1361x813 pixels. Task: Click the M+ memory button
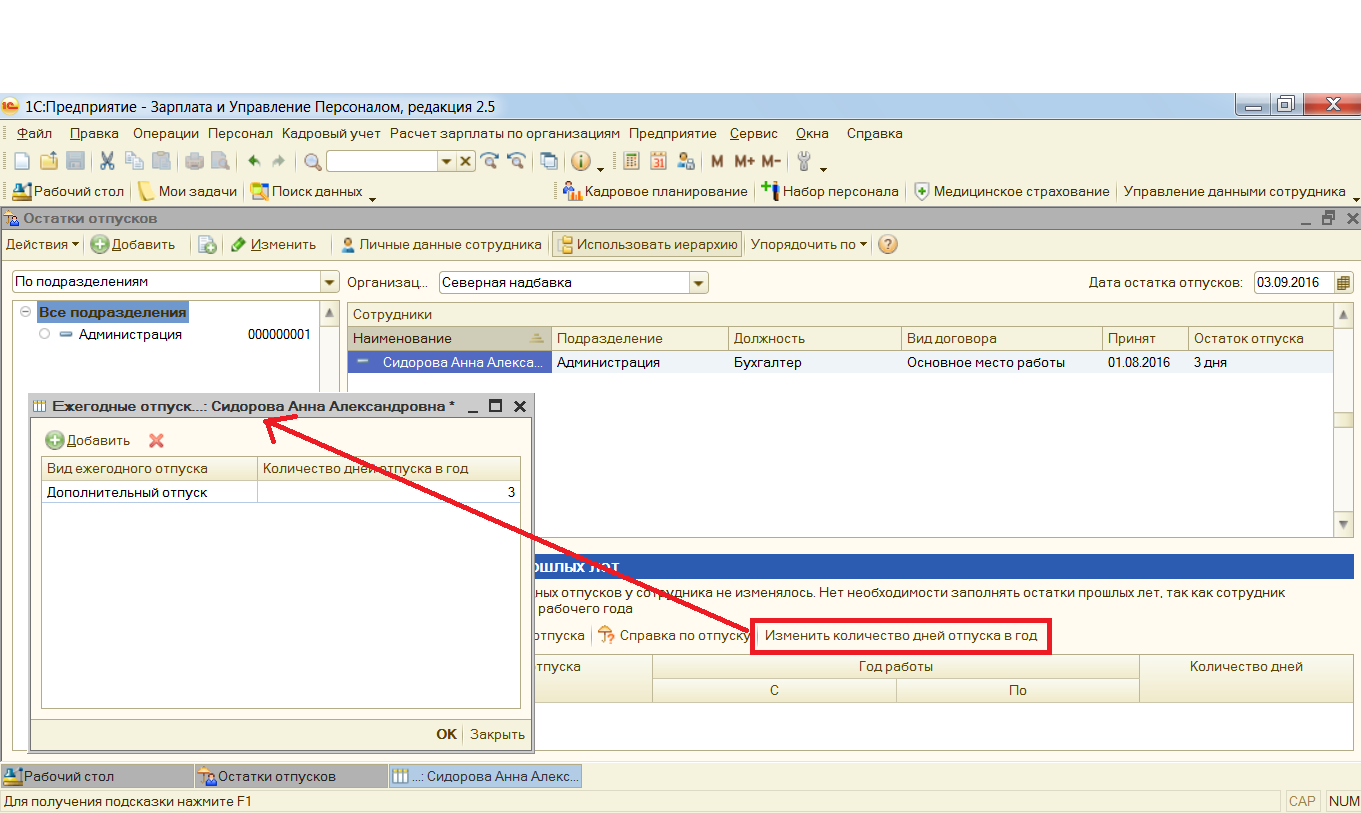pos(744,161)
